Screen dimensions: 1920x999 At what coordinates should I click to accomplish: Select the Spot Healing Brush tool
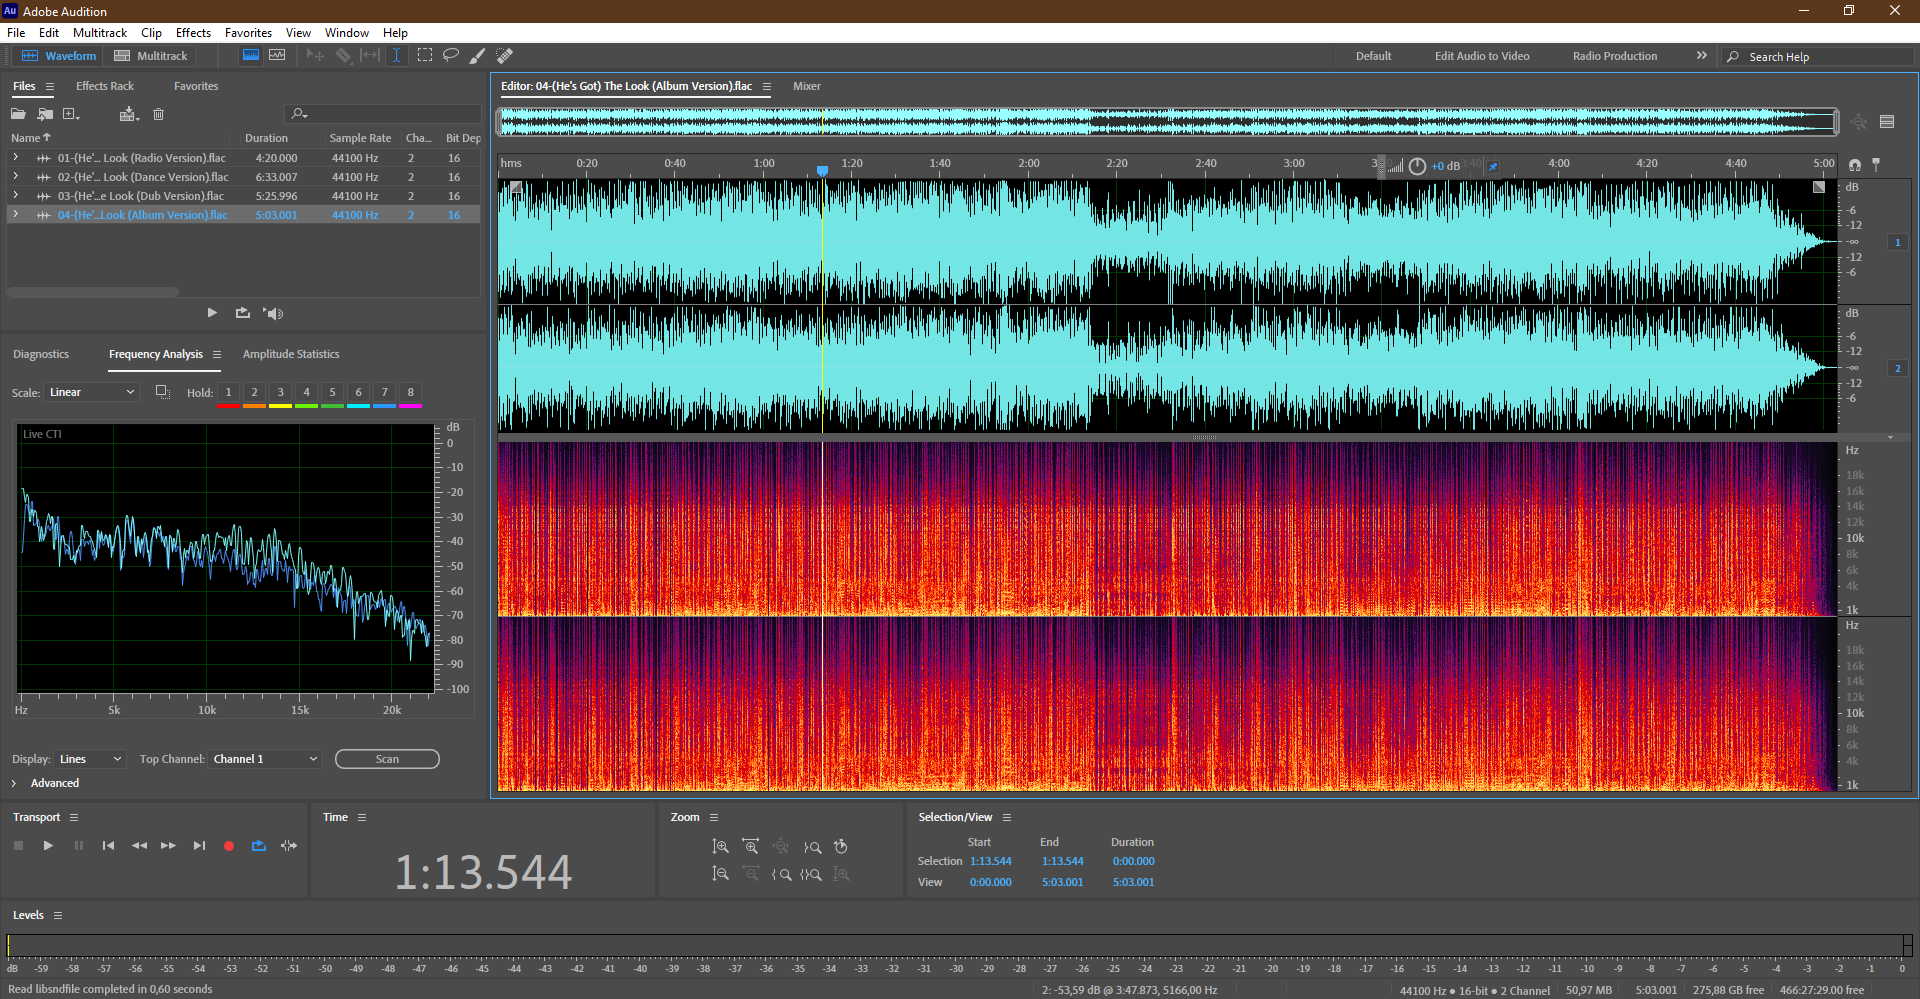[x=505, y=56]
